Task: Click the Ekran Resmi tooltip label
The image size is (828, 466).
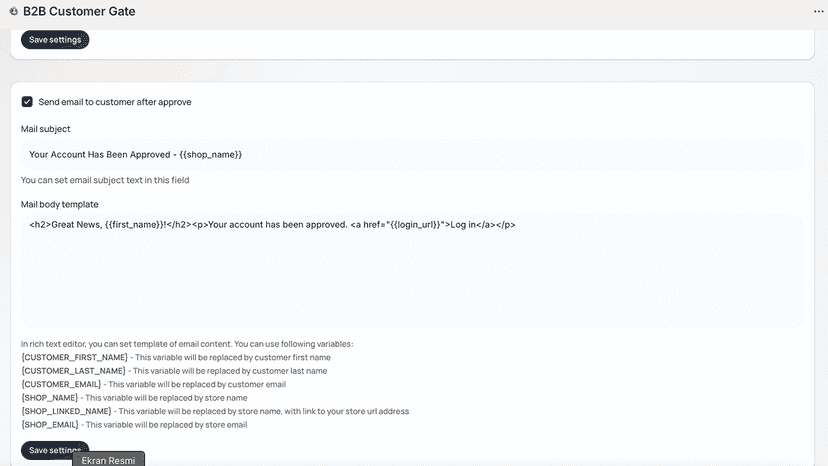Action: coord(108,460)
